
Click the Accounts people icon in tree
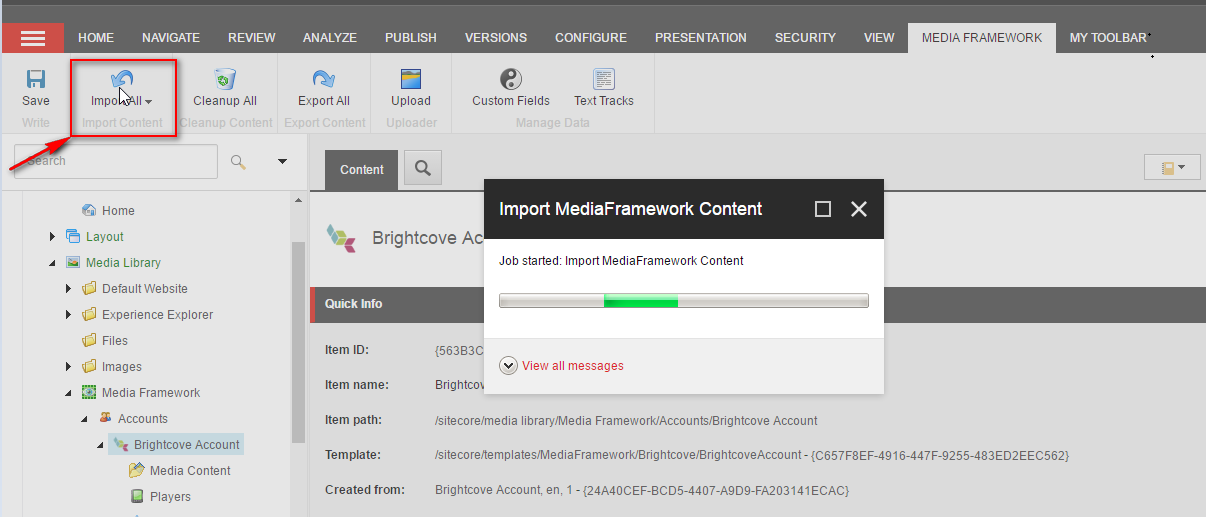click(105, 419)
